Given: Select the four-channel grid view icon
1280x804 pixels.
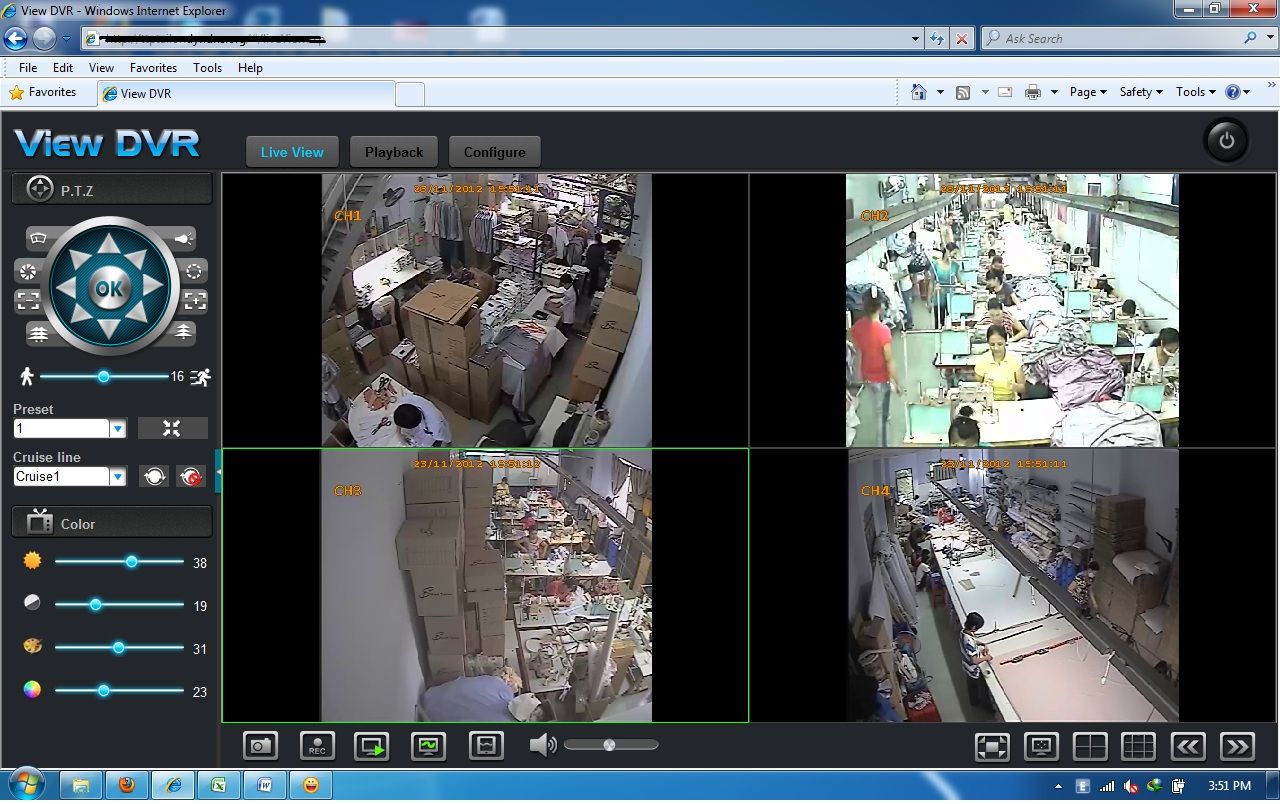Looking at the screenshot, I should click(x=1090, y=746).
